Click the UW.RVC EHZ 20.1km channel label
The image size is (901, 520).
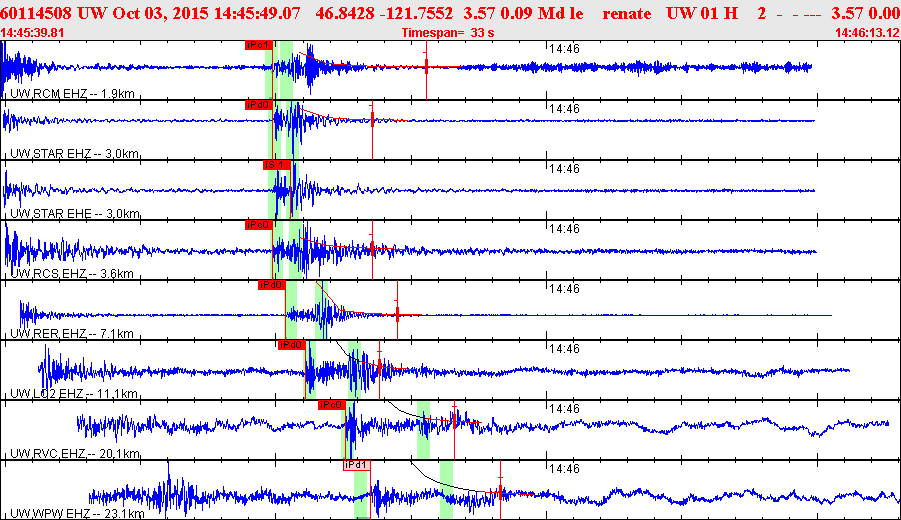tap(74, 454)
